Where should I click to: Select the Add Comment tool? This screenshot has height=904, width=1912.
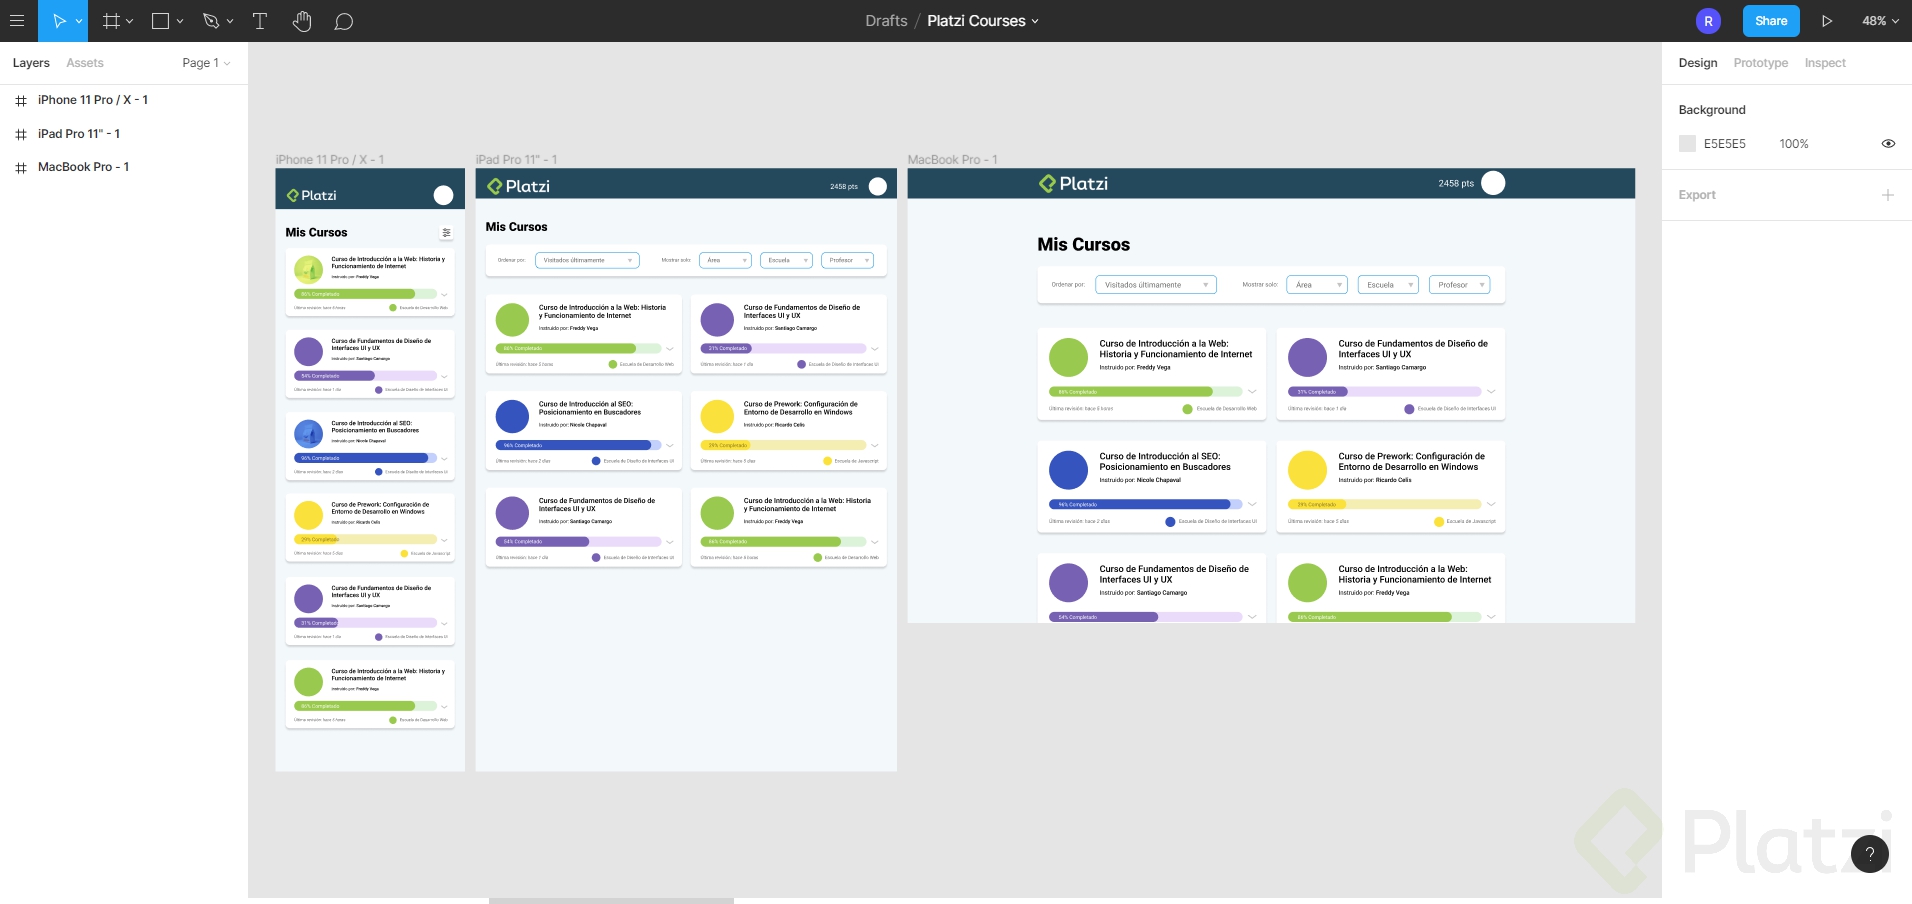point(344,21)
